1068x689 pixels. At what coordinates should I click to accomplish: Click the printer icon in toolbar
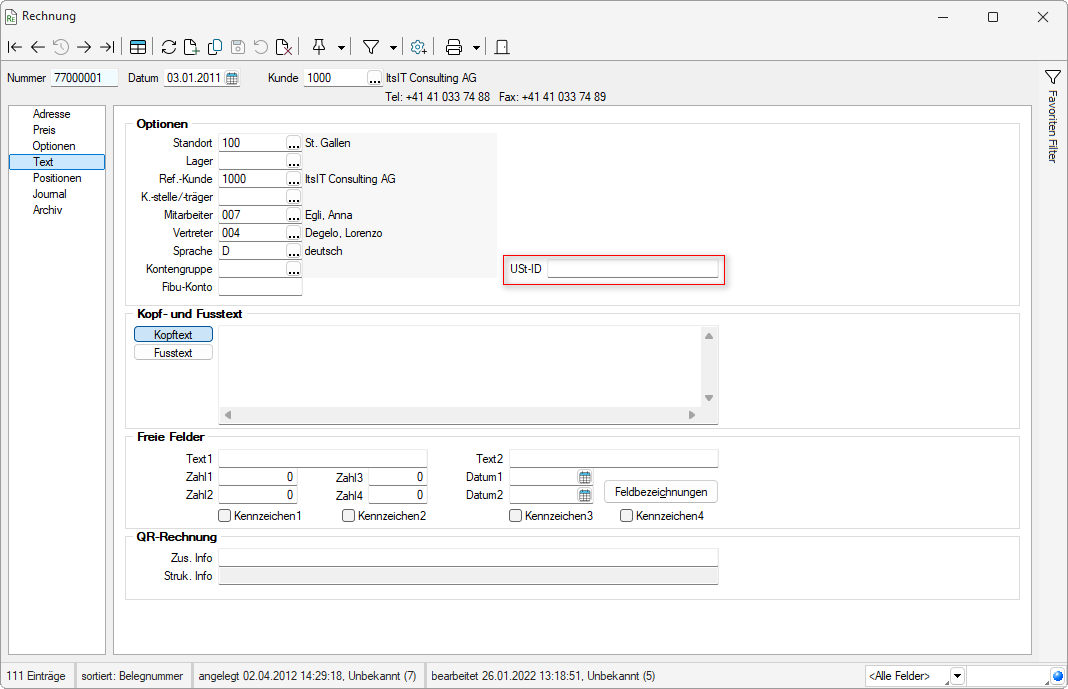point(454,47)
